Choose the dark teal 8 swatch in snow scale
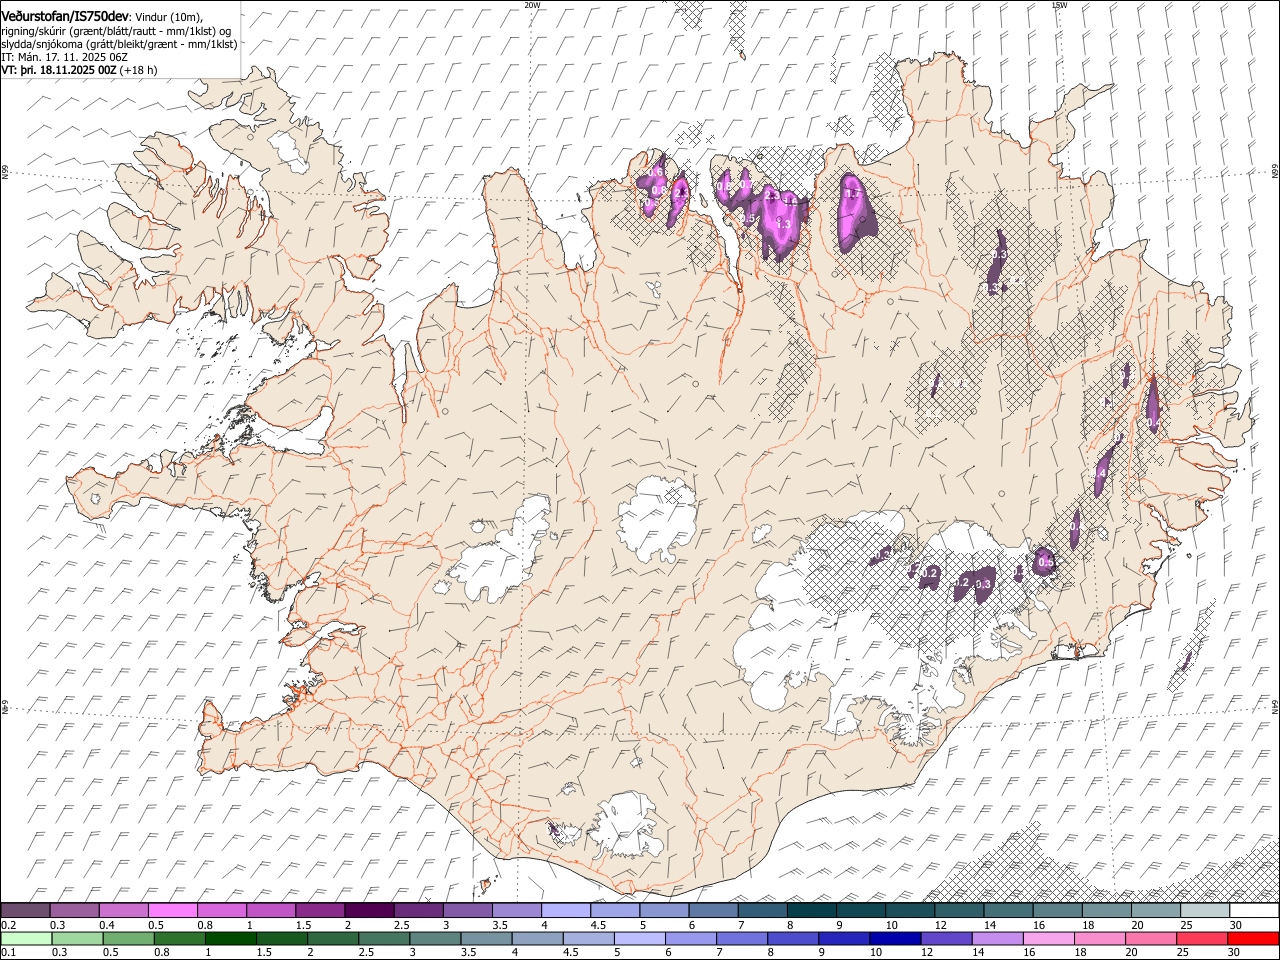This screenshot has height=960, width=1280. tap(812, 911)
